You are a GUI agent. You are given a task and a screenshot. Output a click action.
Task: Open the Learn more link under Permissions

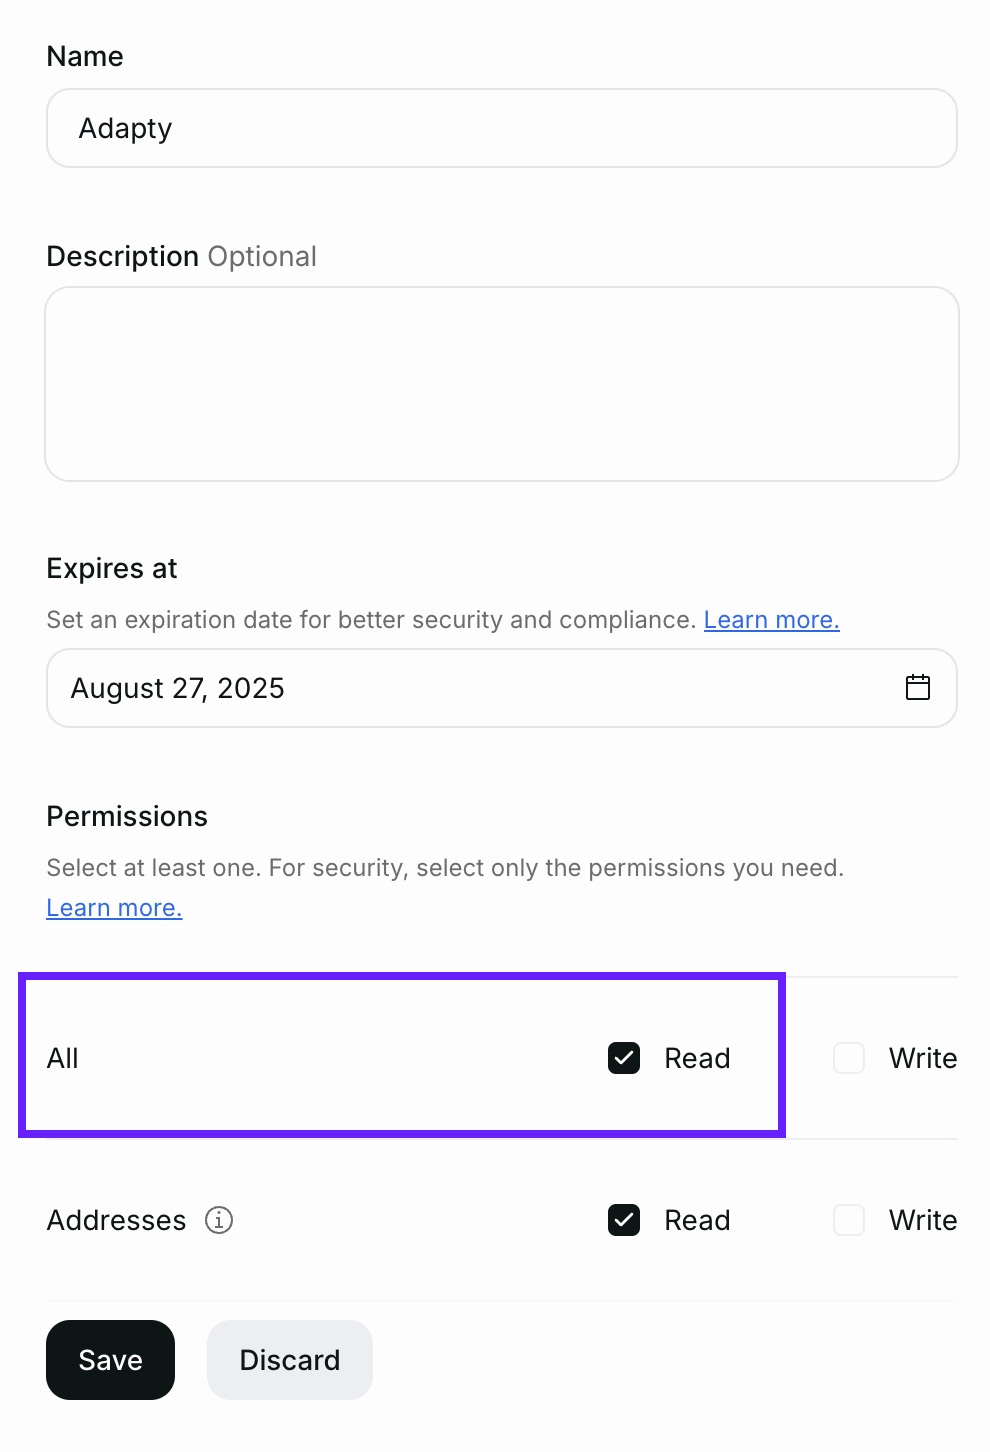coord(114,907)
